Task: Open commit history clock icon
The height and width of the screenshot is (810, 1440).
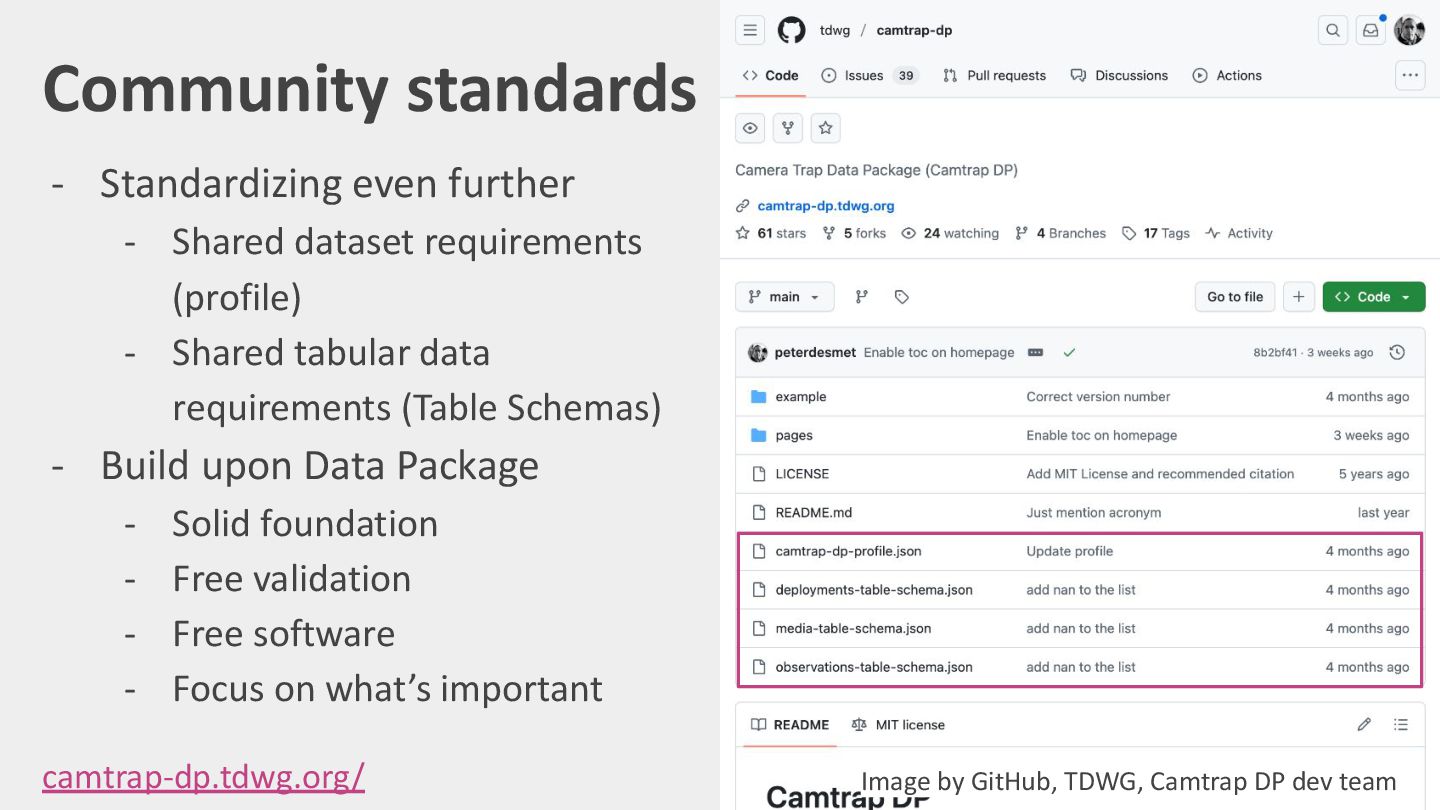Action: pyautogui.click(x=1397, y=352)
